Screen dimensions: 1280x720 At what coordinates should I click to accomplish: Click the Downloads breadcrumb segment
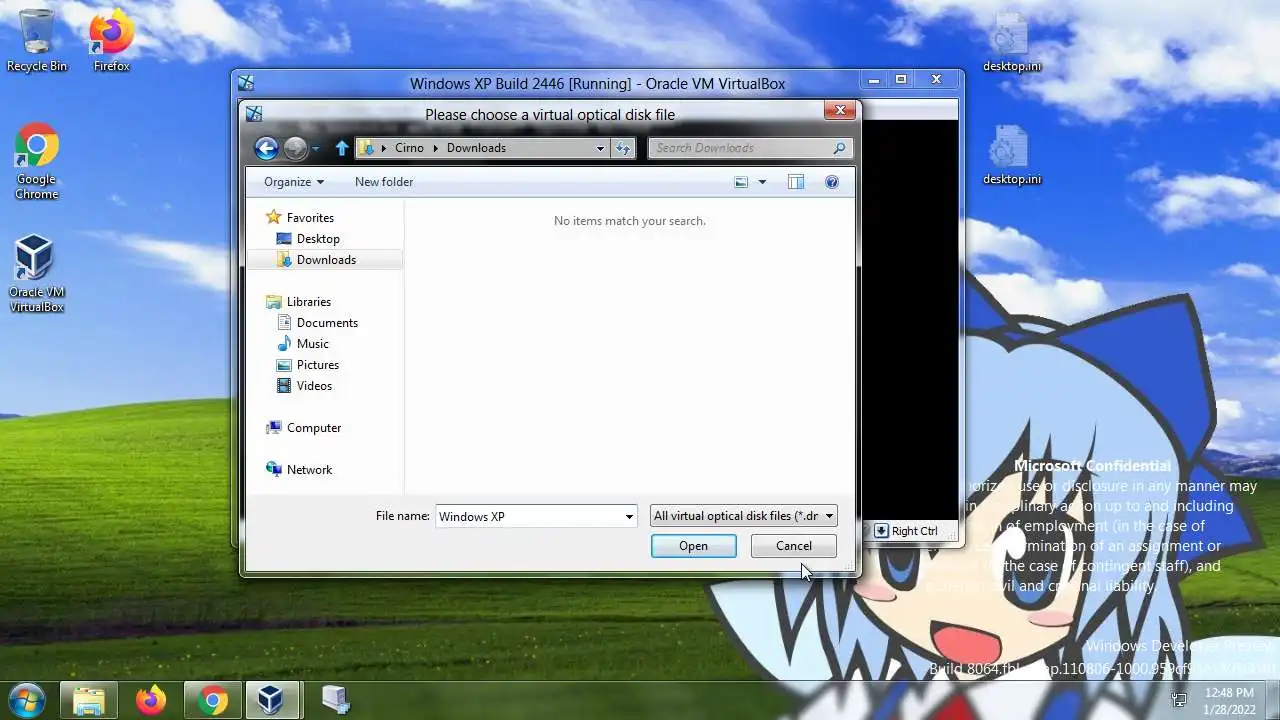pos(476,148)
